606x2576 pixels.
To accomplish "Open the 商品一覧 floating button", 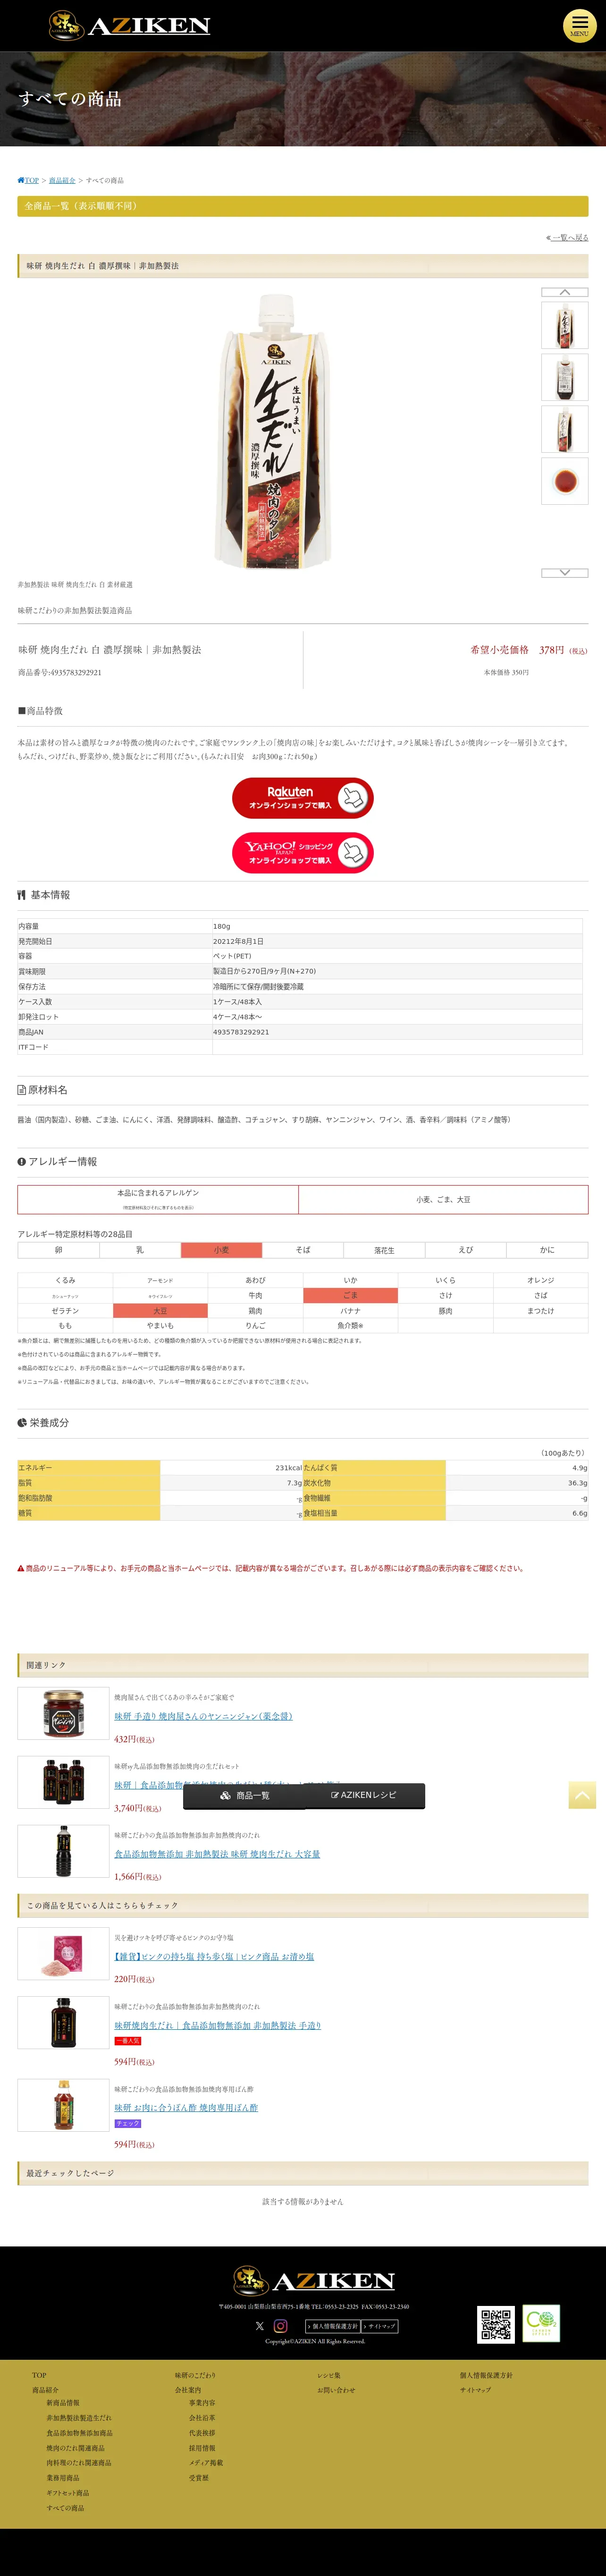I will coord(244,1796).
